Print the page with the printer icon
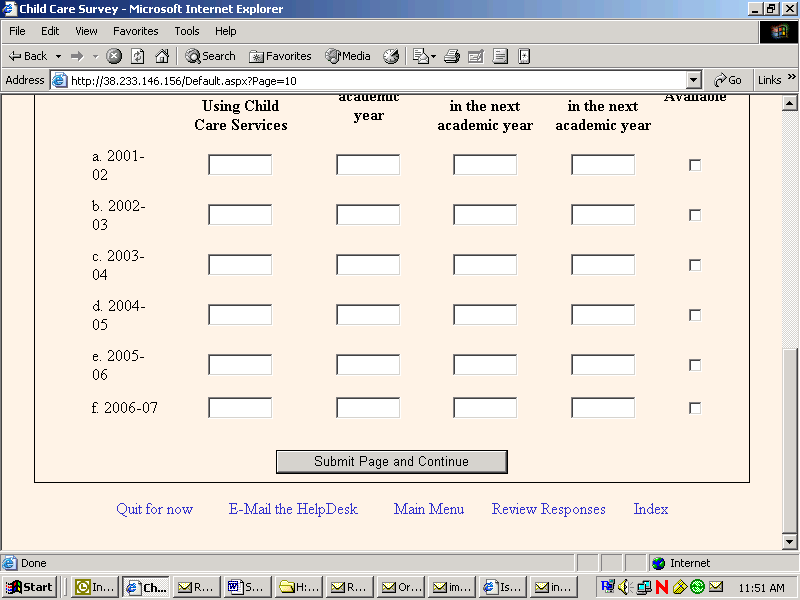The width and height of the screenshot is (800, 600). click(x=452, y=56)
